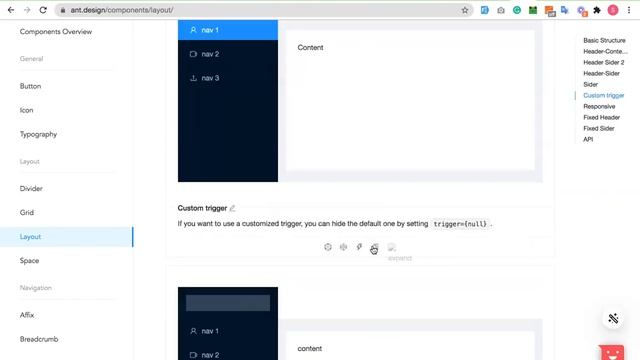Open Chrome's three-dot menu

point(629,10)
